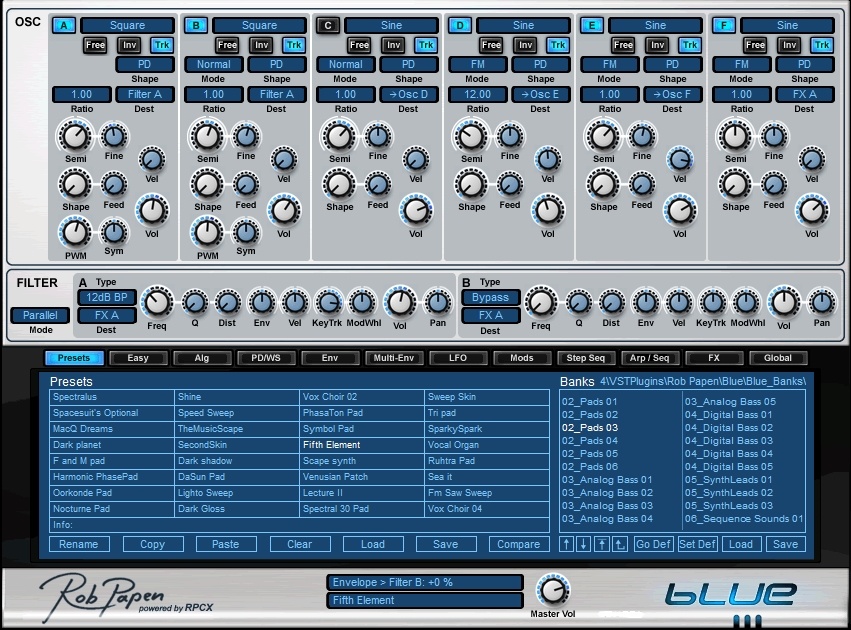Enable Free mode on oscillator A

tap(95, 45)
